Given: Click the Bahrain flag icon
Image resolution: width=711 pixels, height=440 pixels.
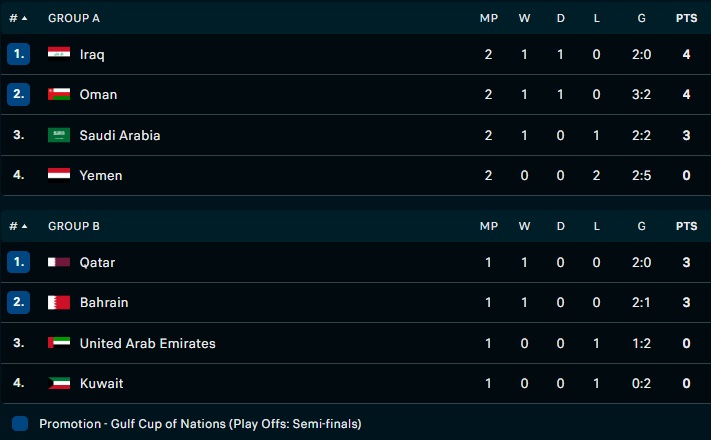Looking at the screenshot, I should coord(59,302).
